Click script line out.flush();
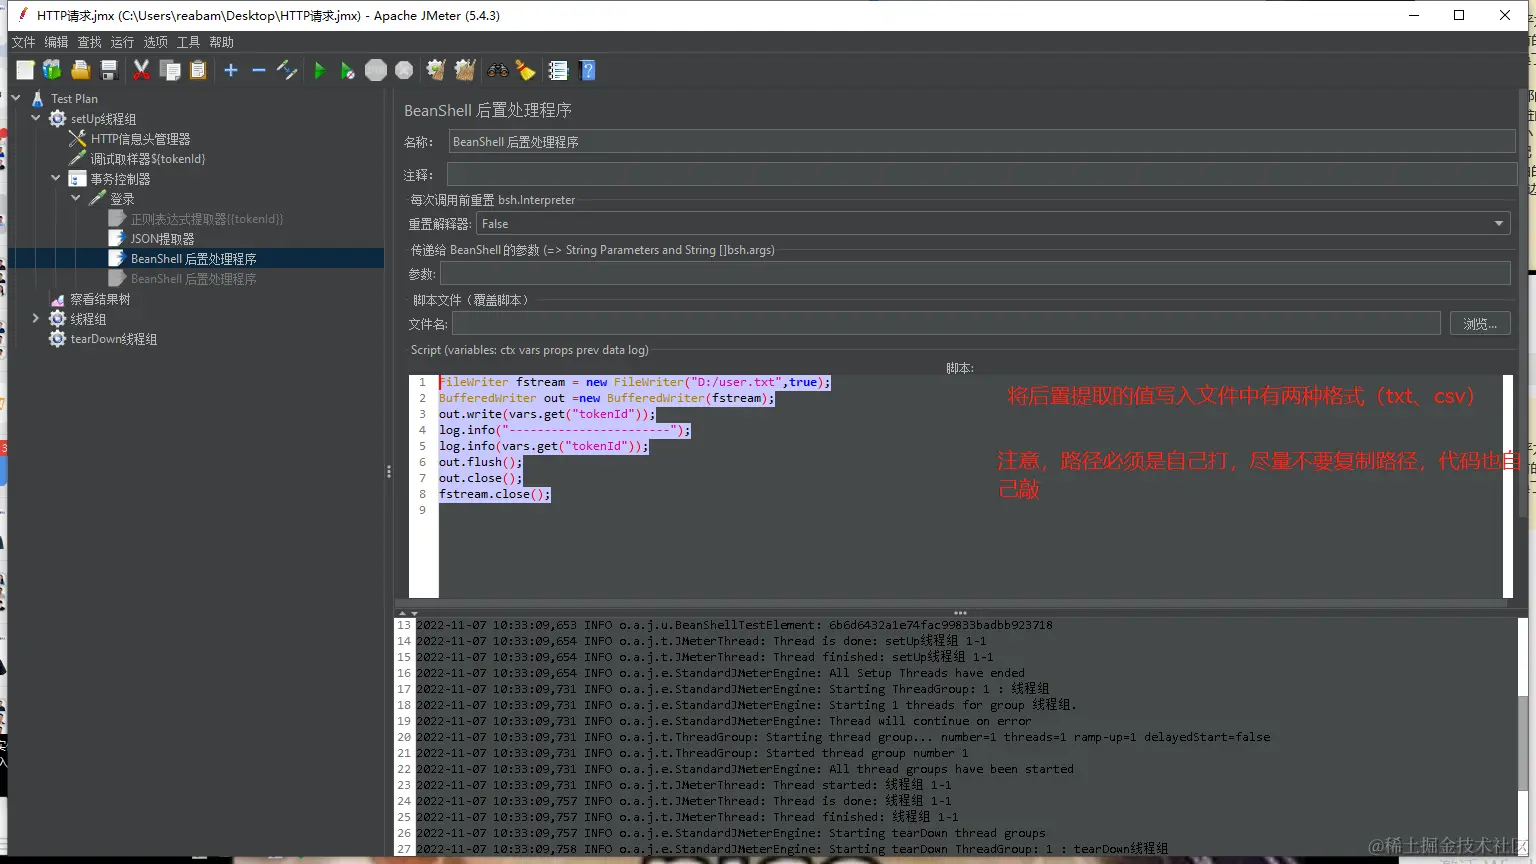 pyautogui.click(x=480, y=462)
